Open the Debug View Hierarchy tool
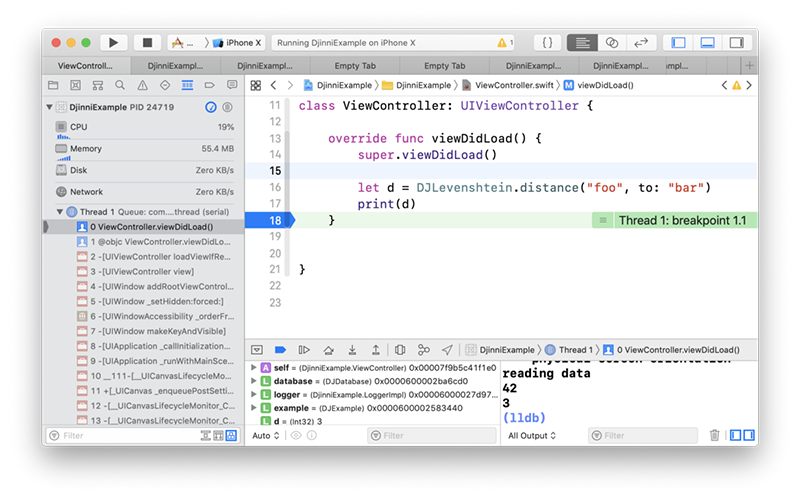 pyautogui.click(x=400, y=350)
